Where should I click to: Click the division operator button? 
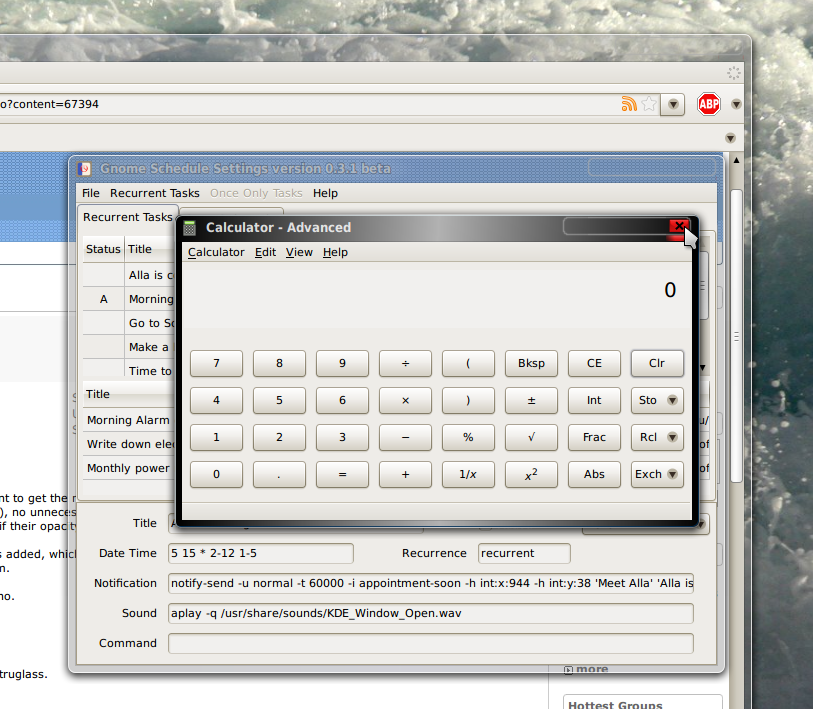[x=405, y=363]
